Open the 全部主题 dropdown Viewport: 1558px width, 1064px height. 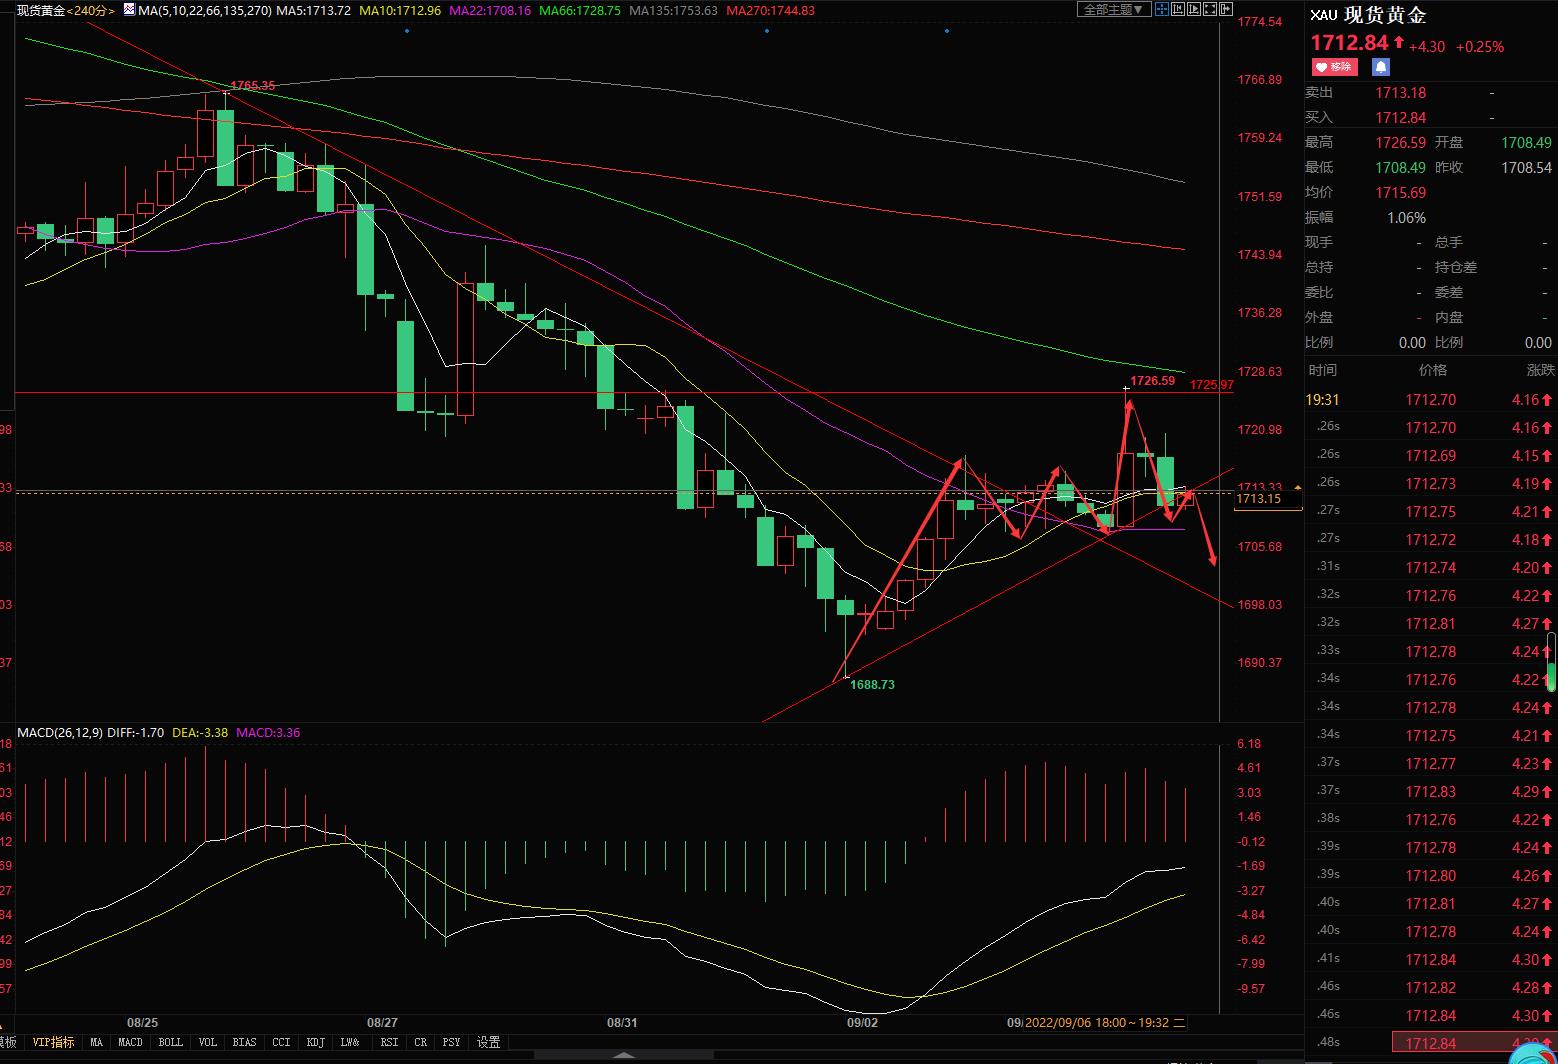pos(1114,9)
